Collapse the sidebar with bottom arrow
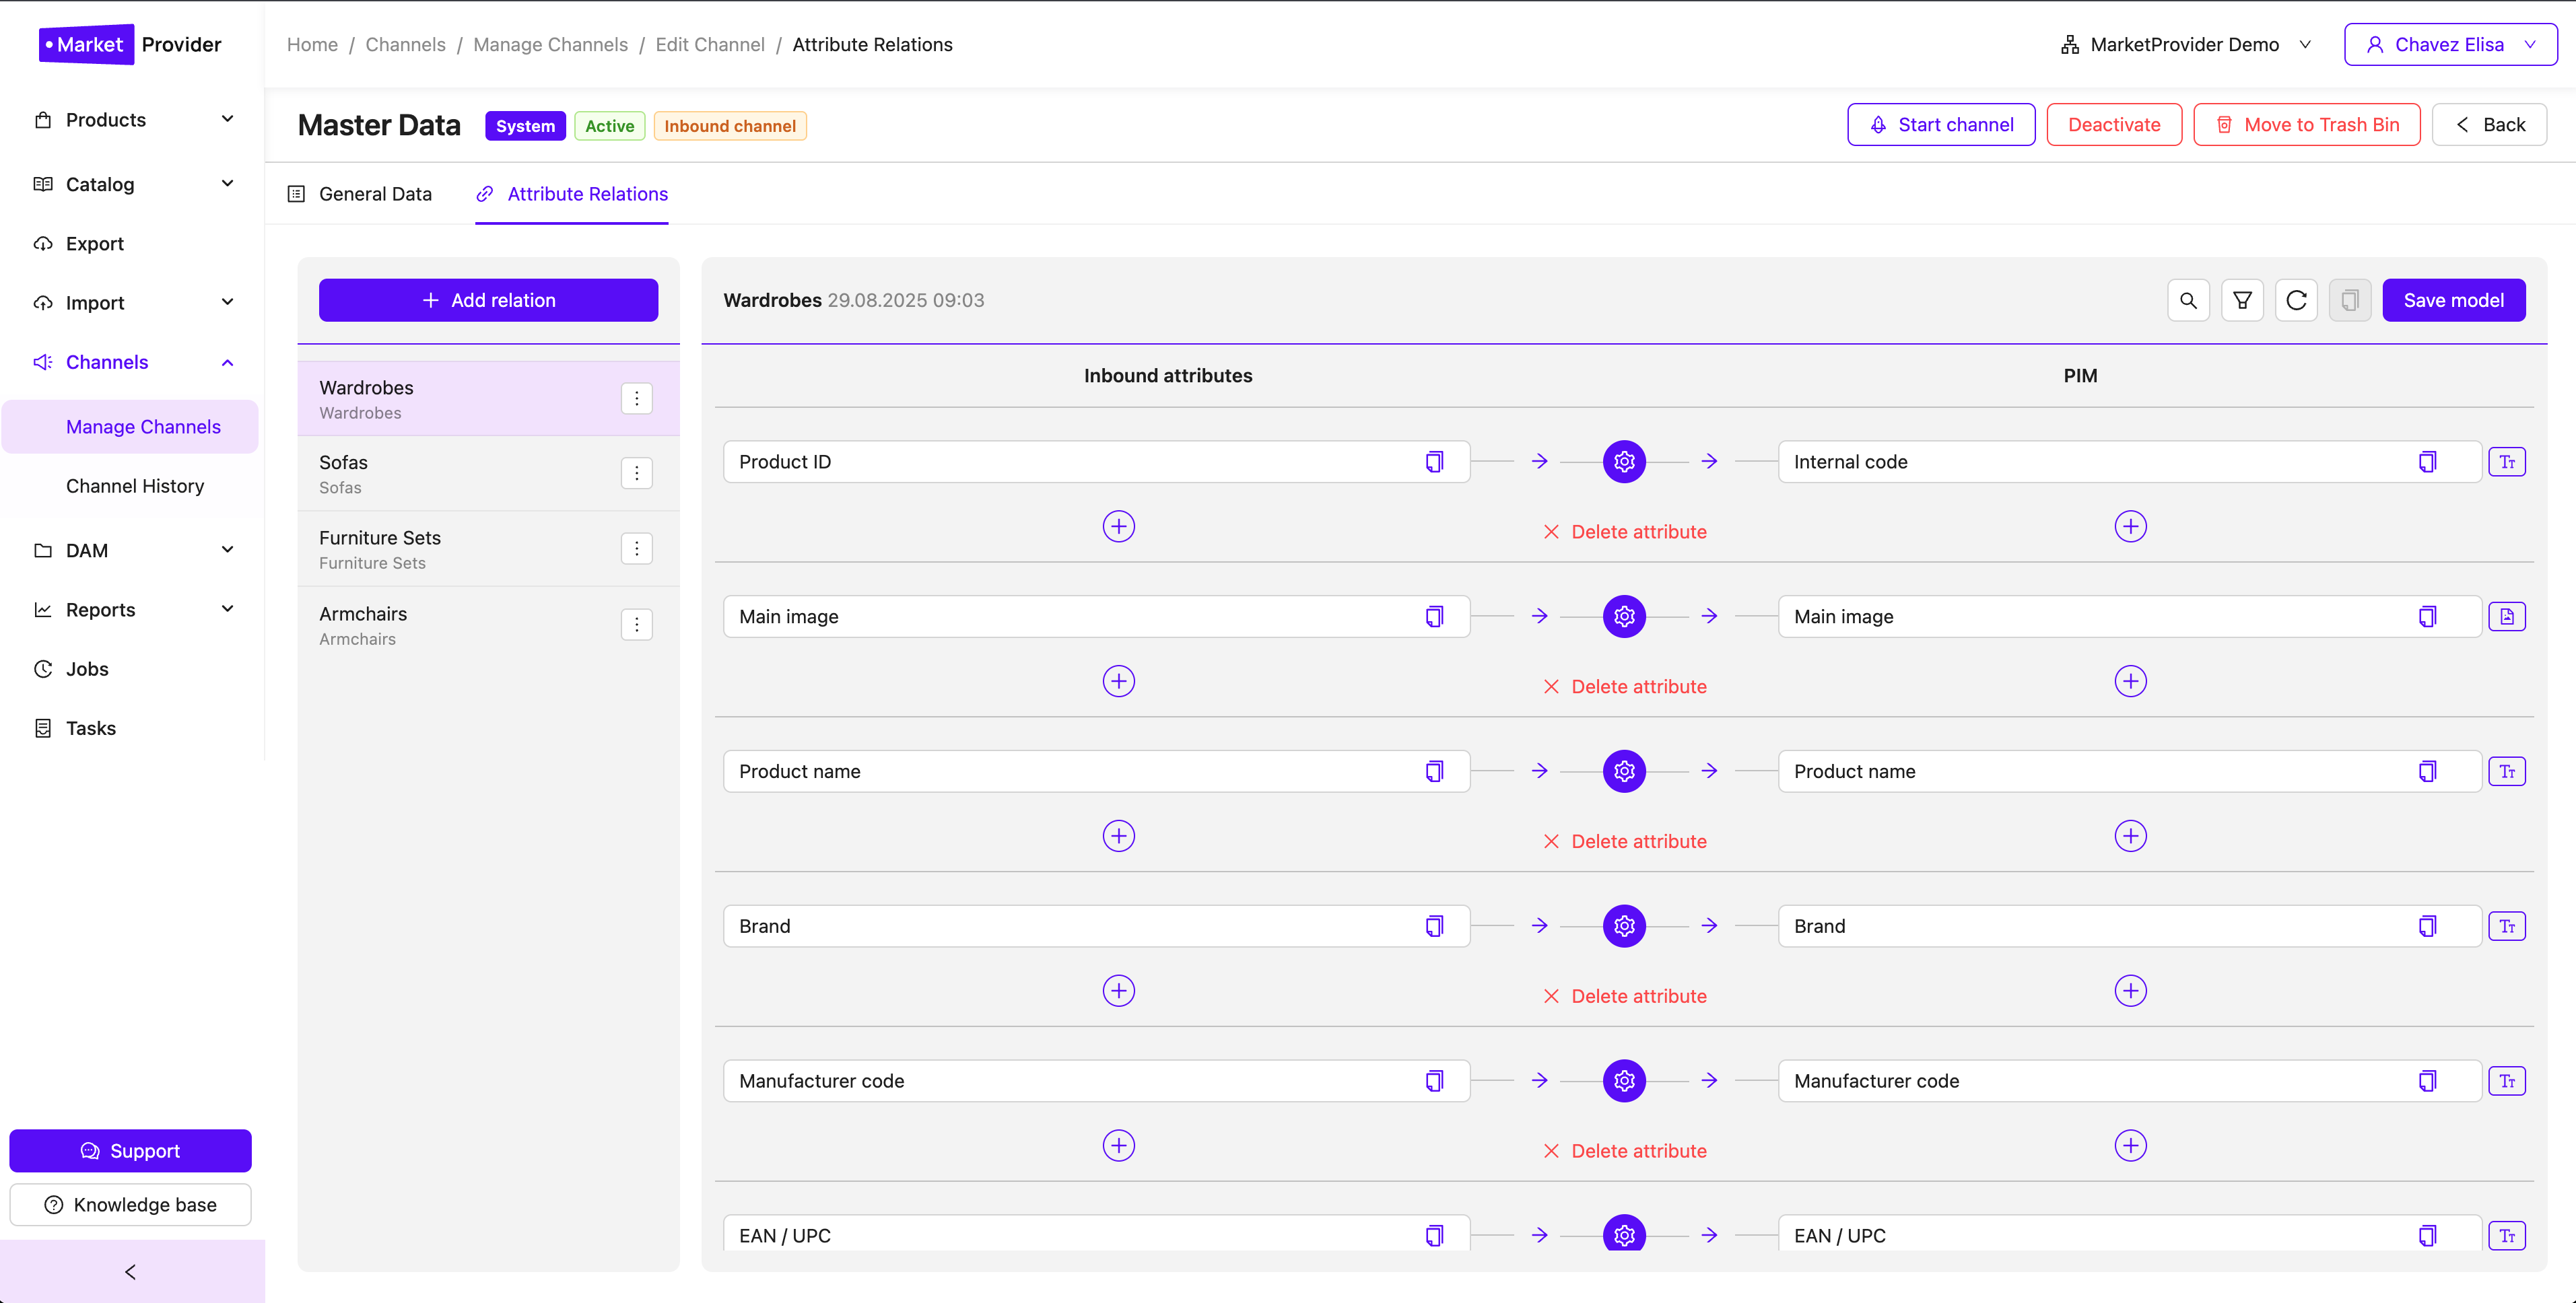The height and width of the screenshot is (1303, 2576). point(131,1272)
